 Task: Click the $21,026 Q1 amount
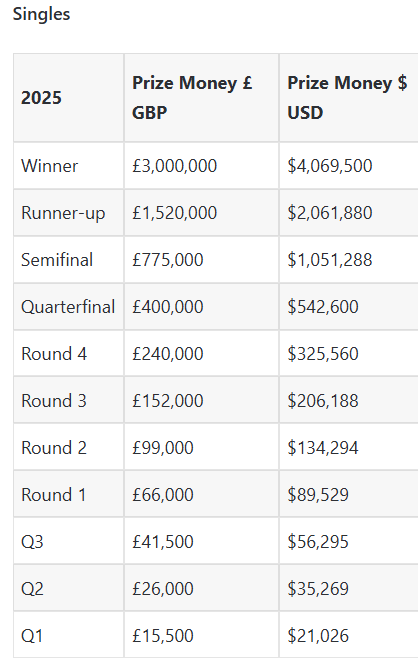click(x=318, y=636)
